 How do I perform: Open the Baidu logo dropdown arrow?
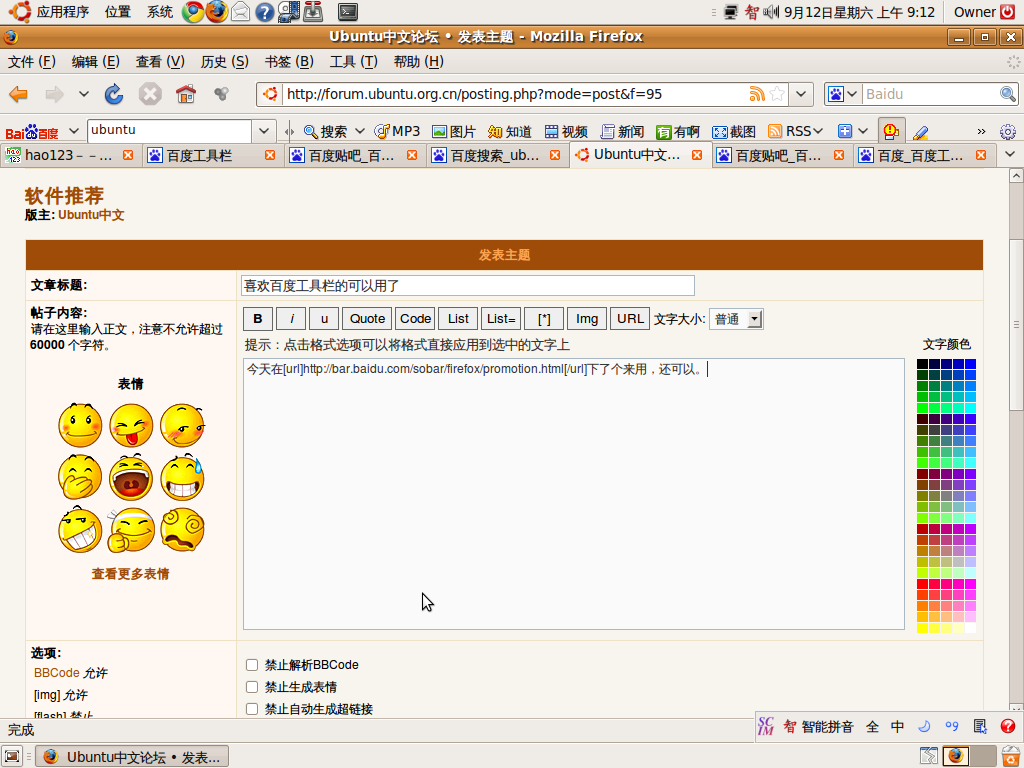pos(74,131)
